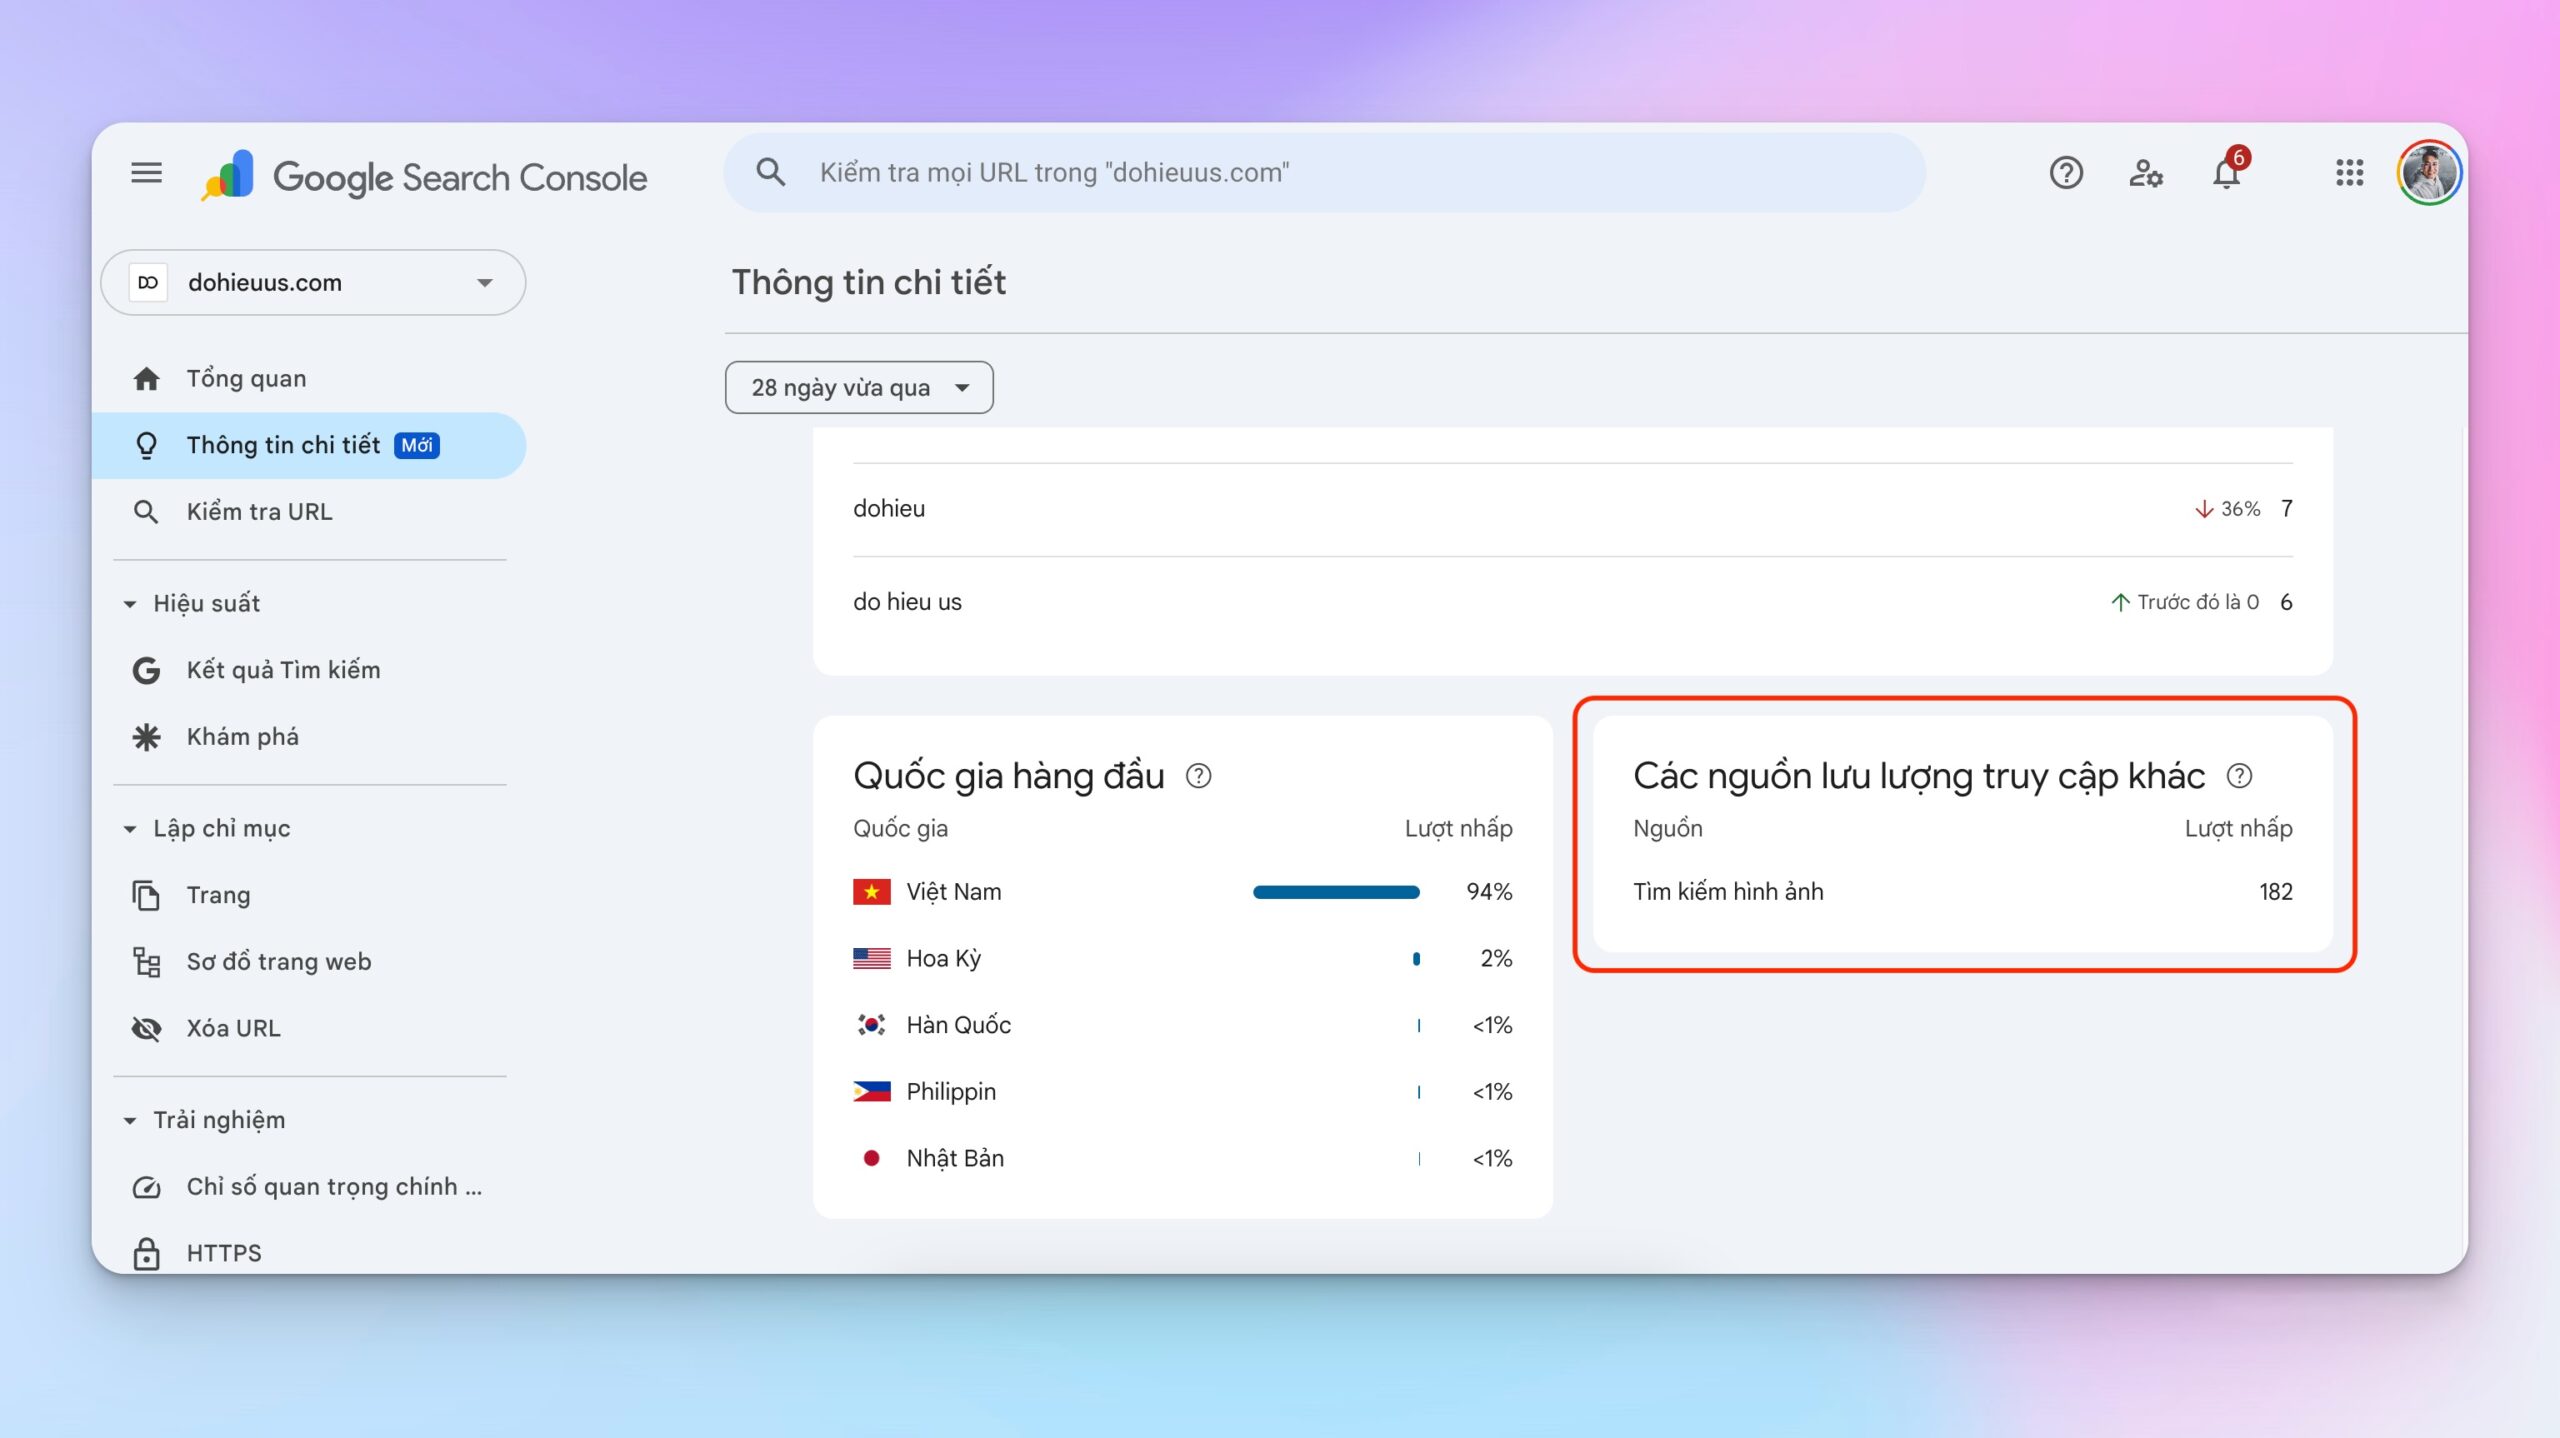Open notifications bell with 6 alerts
This screenshot has height=1438, width=2560.
[2228, 170]
